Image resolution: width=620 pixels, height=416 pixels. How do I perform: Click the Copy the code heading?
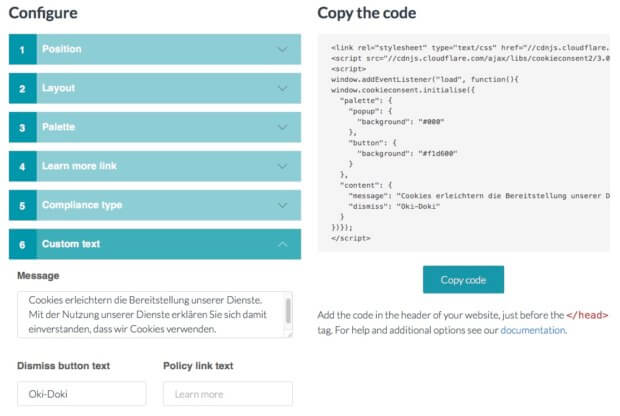(x=367, y=13)
